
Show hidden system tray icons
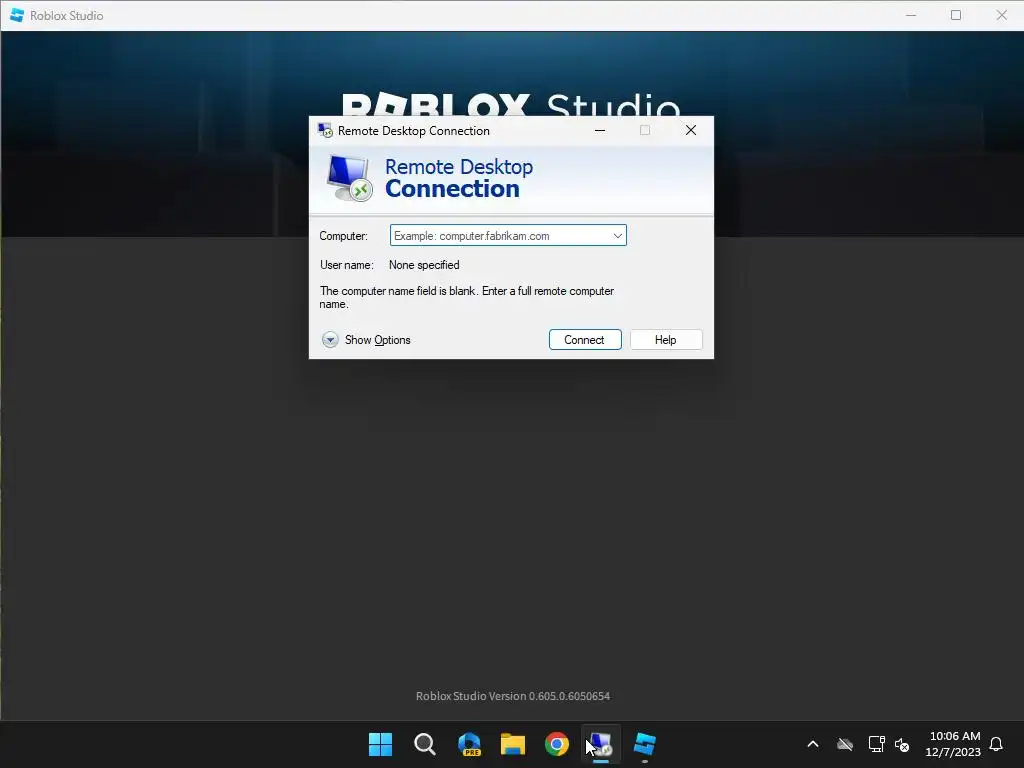pyautogui.click(x=813, y=744)
